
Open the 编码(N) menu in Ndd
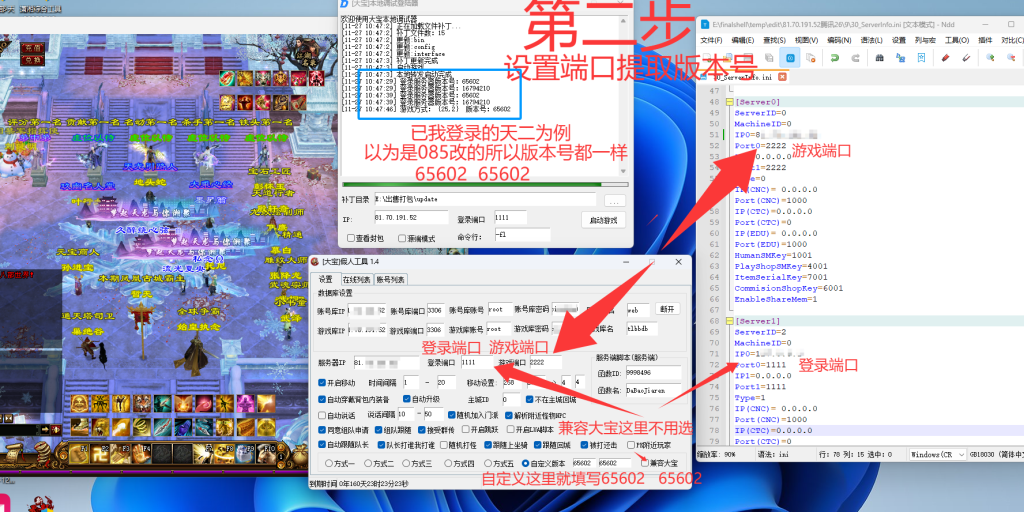[840, 40]
